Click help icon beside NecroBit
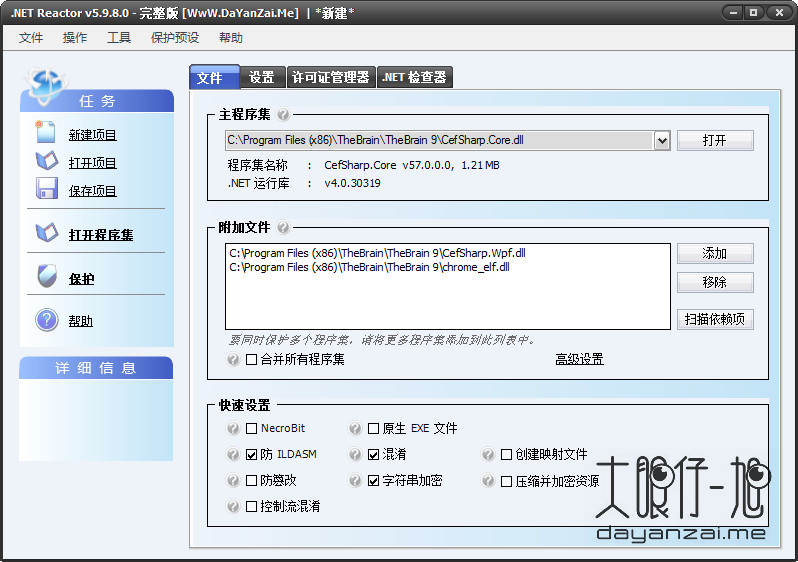This screenshot has height=562, width=798. (x=233, y=428)
